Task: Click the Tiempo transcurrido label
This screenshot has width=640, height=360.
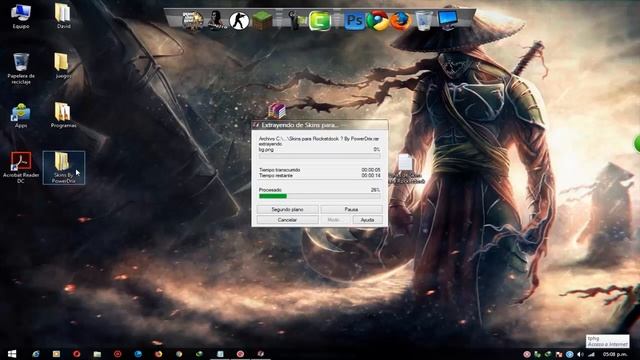Action: tap(280, 170)
